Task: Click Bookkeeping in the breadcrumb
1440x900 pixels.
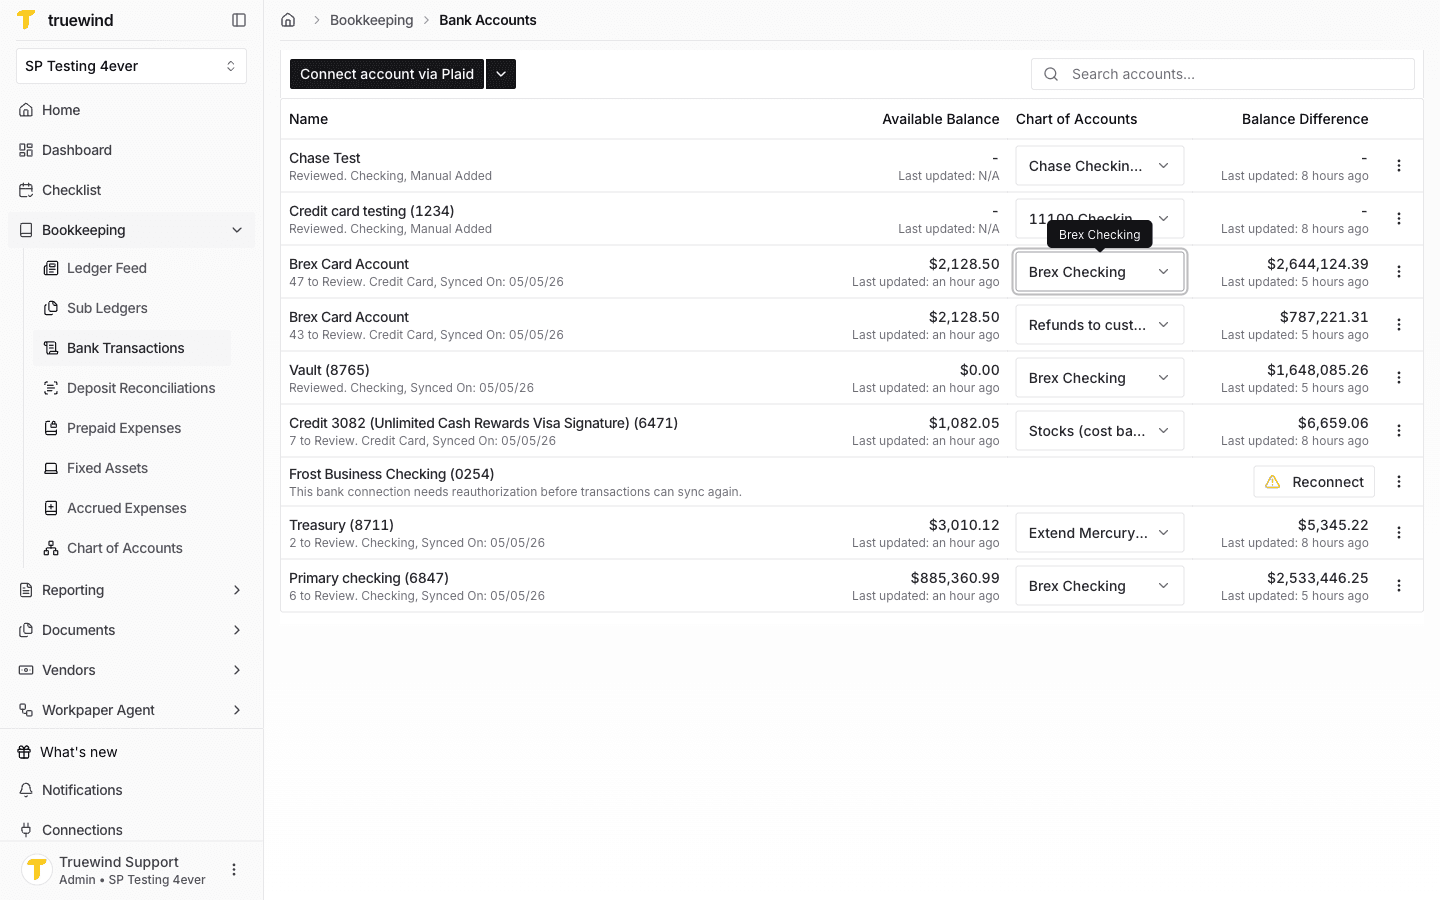Action: (x=371, y=20)
